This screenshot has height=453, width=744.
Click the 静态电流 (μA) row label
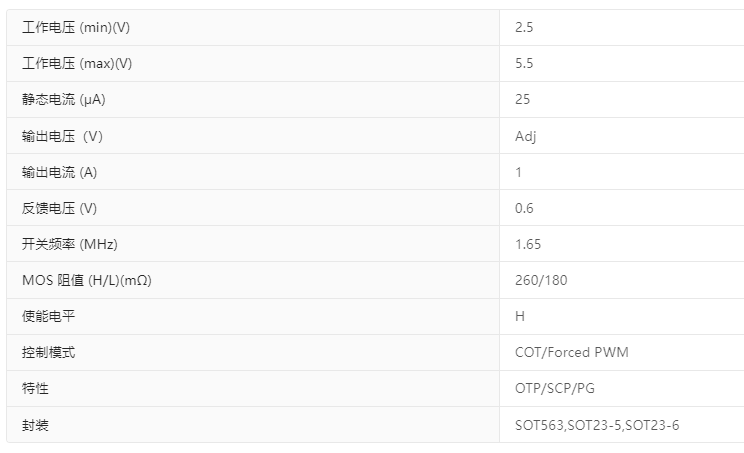click(x=64, y=99)
